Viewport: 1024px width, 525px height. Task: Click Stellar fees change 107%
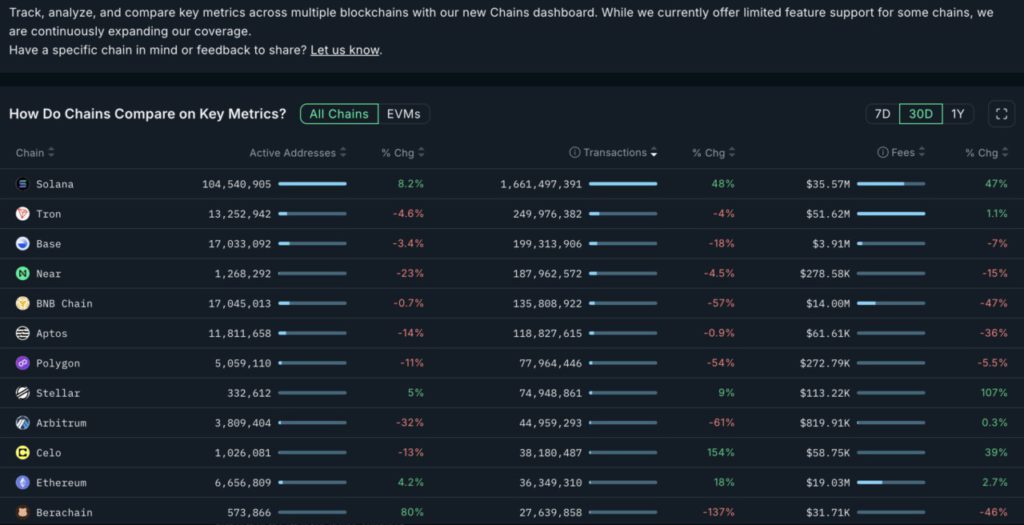[x=994, y=393]
